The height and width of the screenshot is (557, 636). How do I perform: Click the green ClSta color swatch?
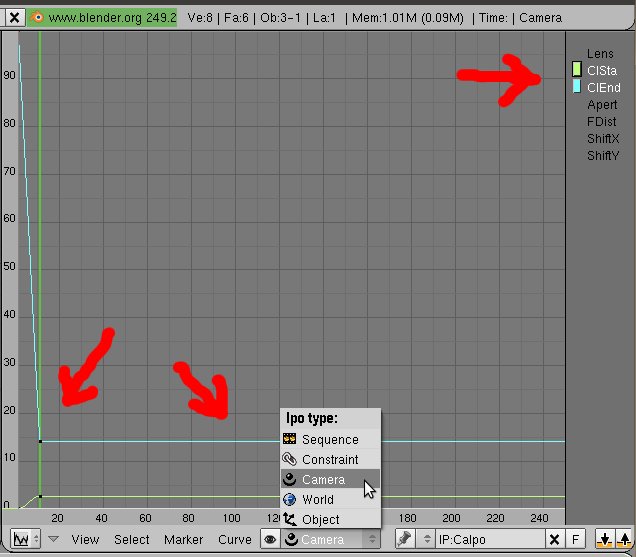click(x=576, y=69)
